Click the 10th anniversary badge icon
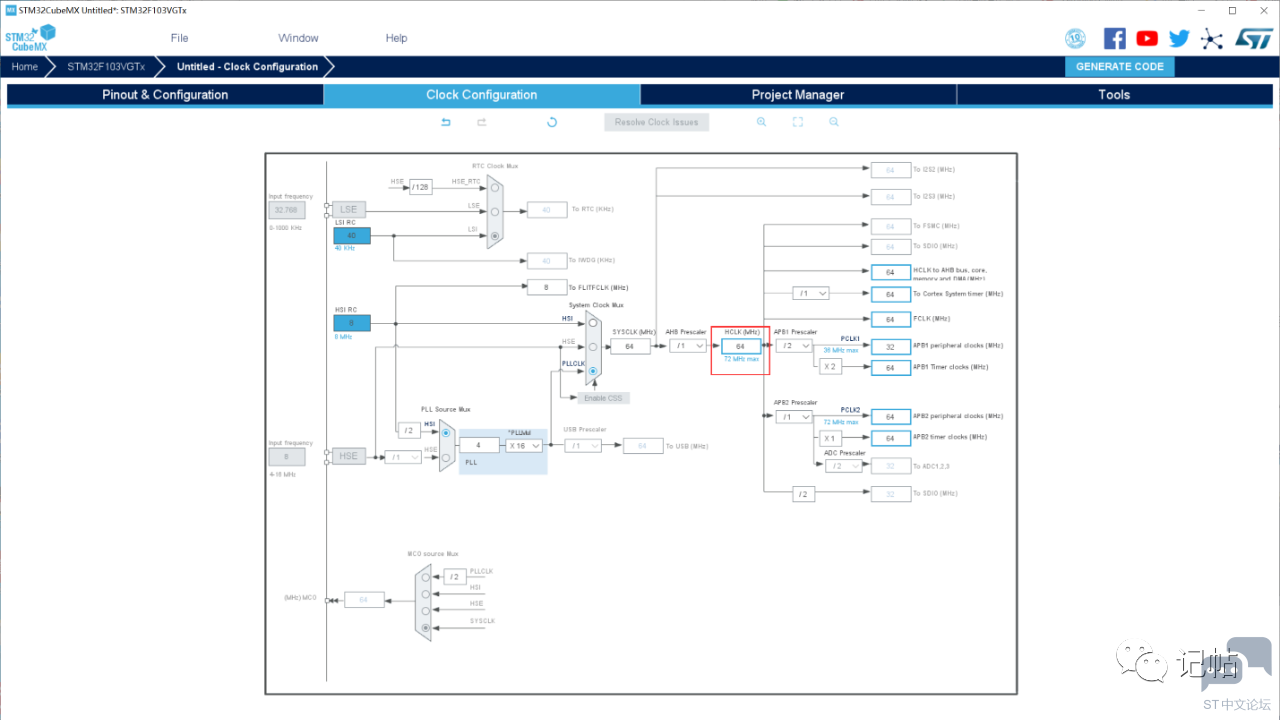Image resolution: width=1280 pixels, height=720 pixels. point(1076,38)
